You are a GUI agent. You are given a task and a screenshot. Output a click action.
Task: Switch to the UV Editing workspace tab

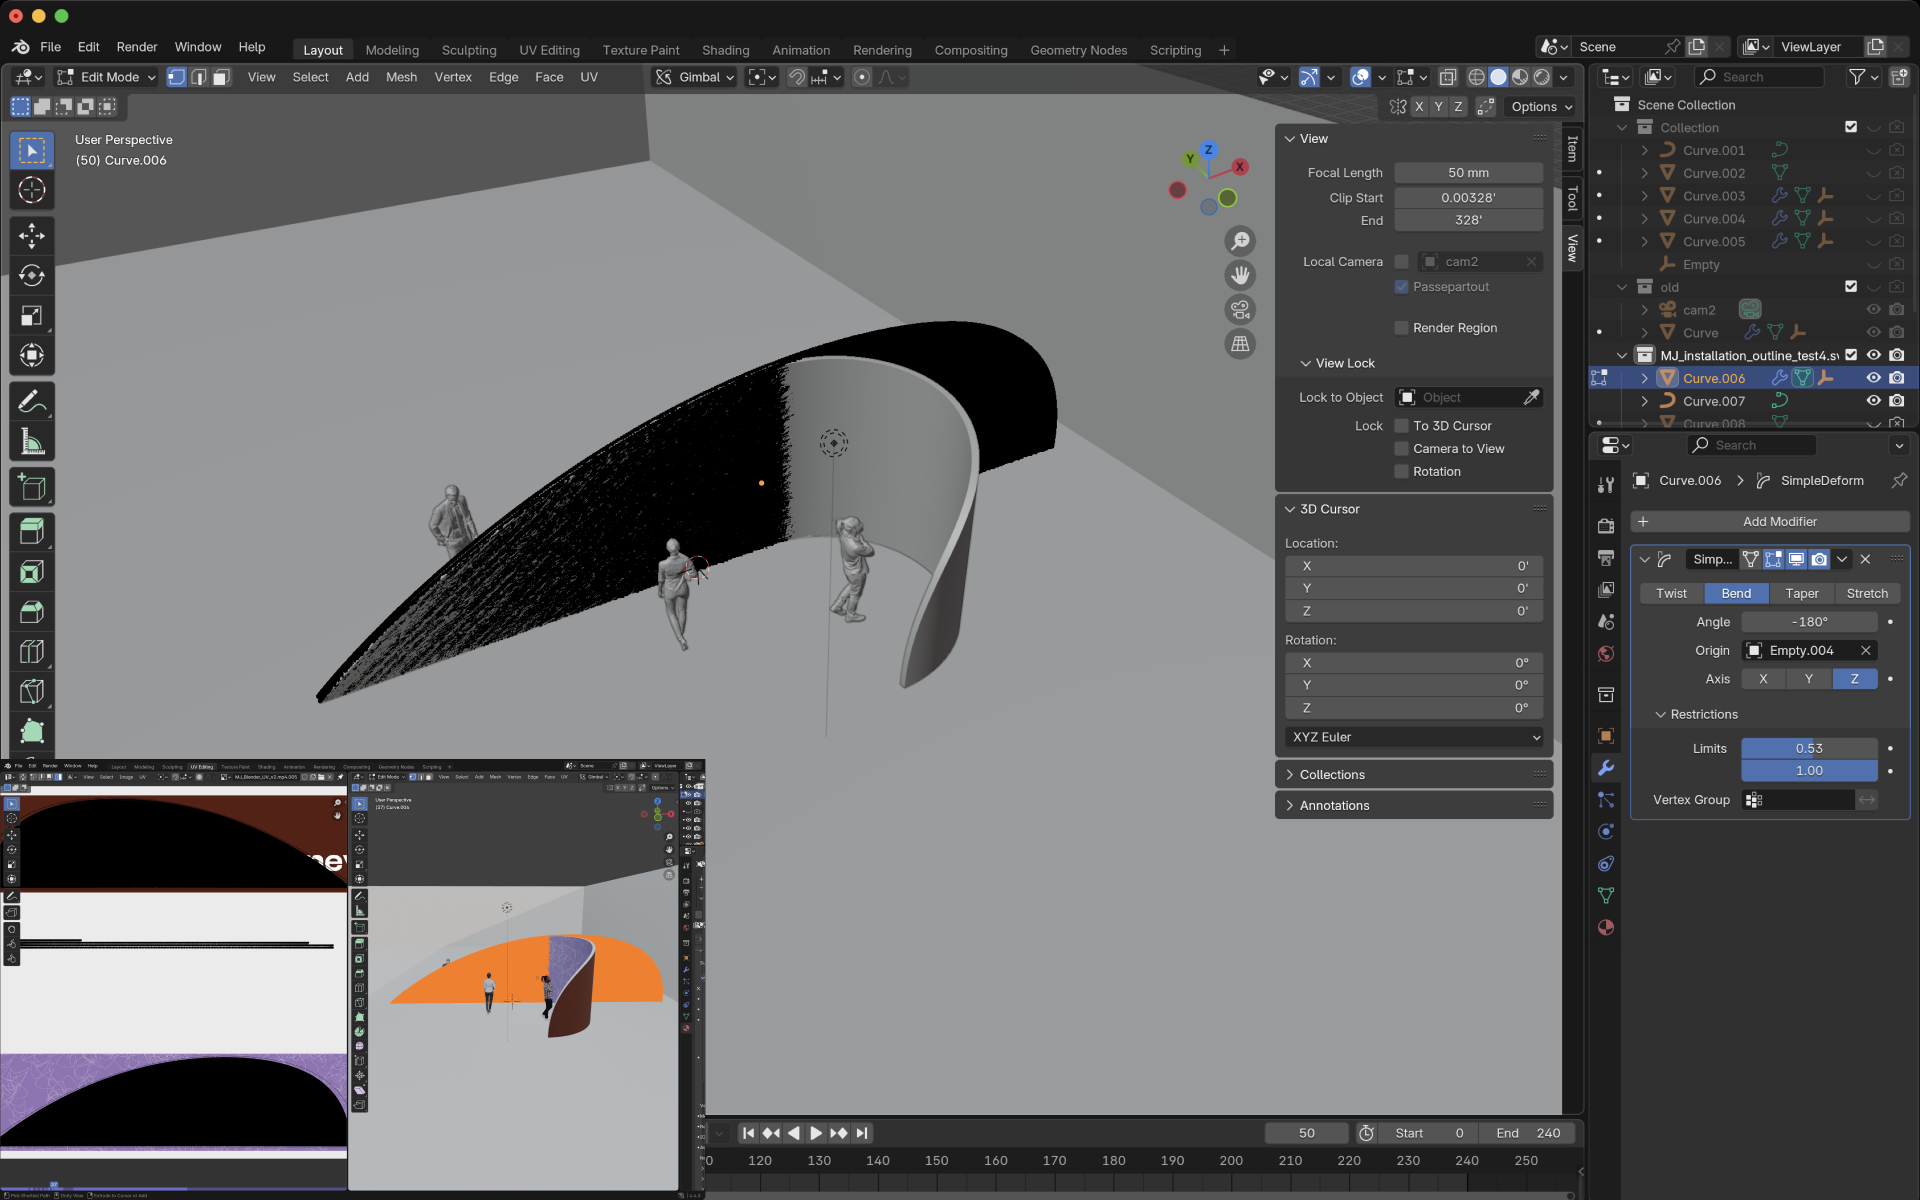(549, 50)
